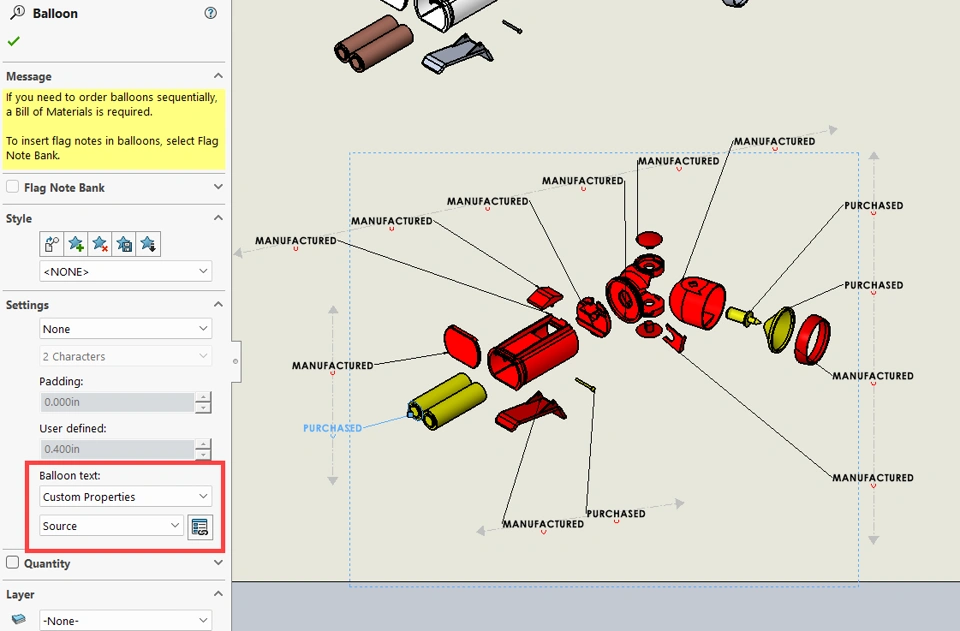Click Add or Update a Style icon
The width and height of the screenshot is (960, 631).
(76, 244)
